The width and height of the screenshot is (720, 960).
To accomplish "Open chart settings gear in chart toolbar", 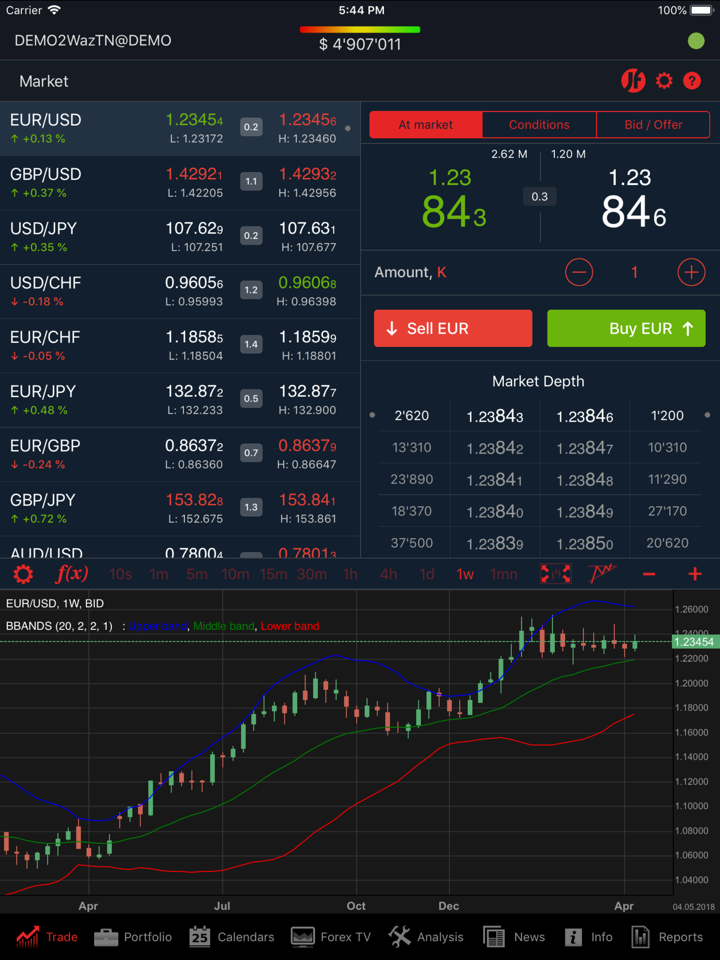I will [23, 574].
